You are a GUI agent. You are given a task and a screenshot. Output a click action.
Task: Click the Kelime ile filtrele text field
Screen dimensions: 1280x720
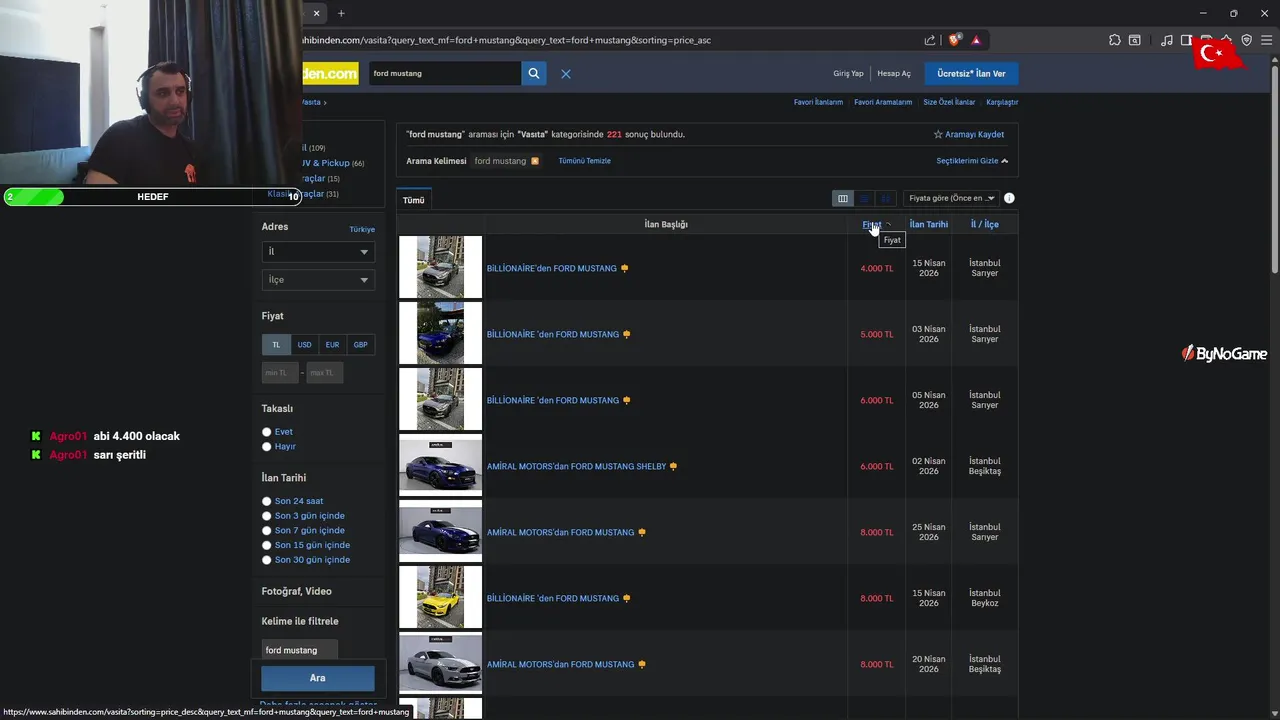[300, 650]
